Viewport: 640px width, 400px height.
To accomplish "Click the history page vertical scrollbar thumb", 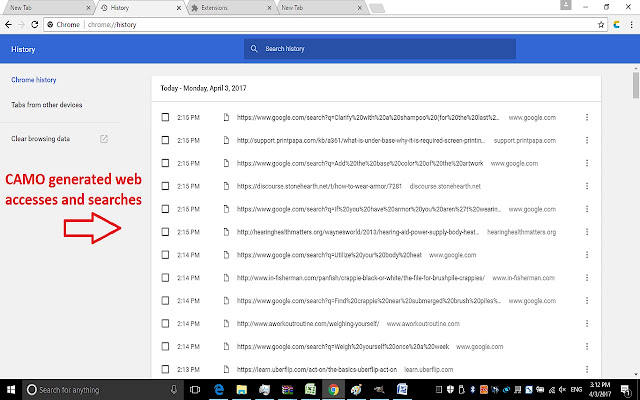I will tap(636, 85).
